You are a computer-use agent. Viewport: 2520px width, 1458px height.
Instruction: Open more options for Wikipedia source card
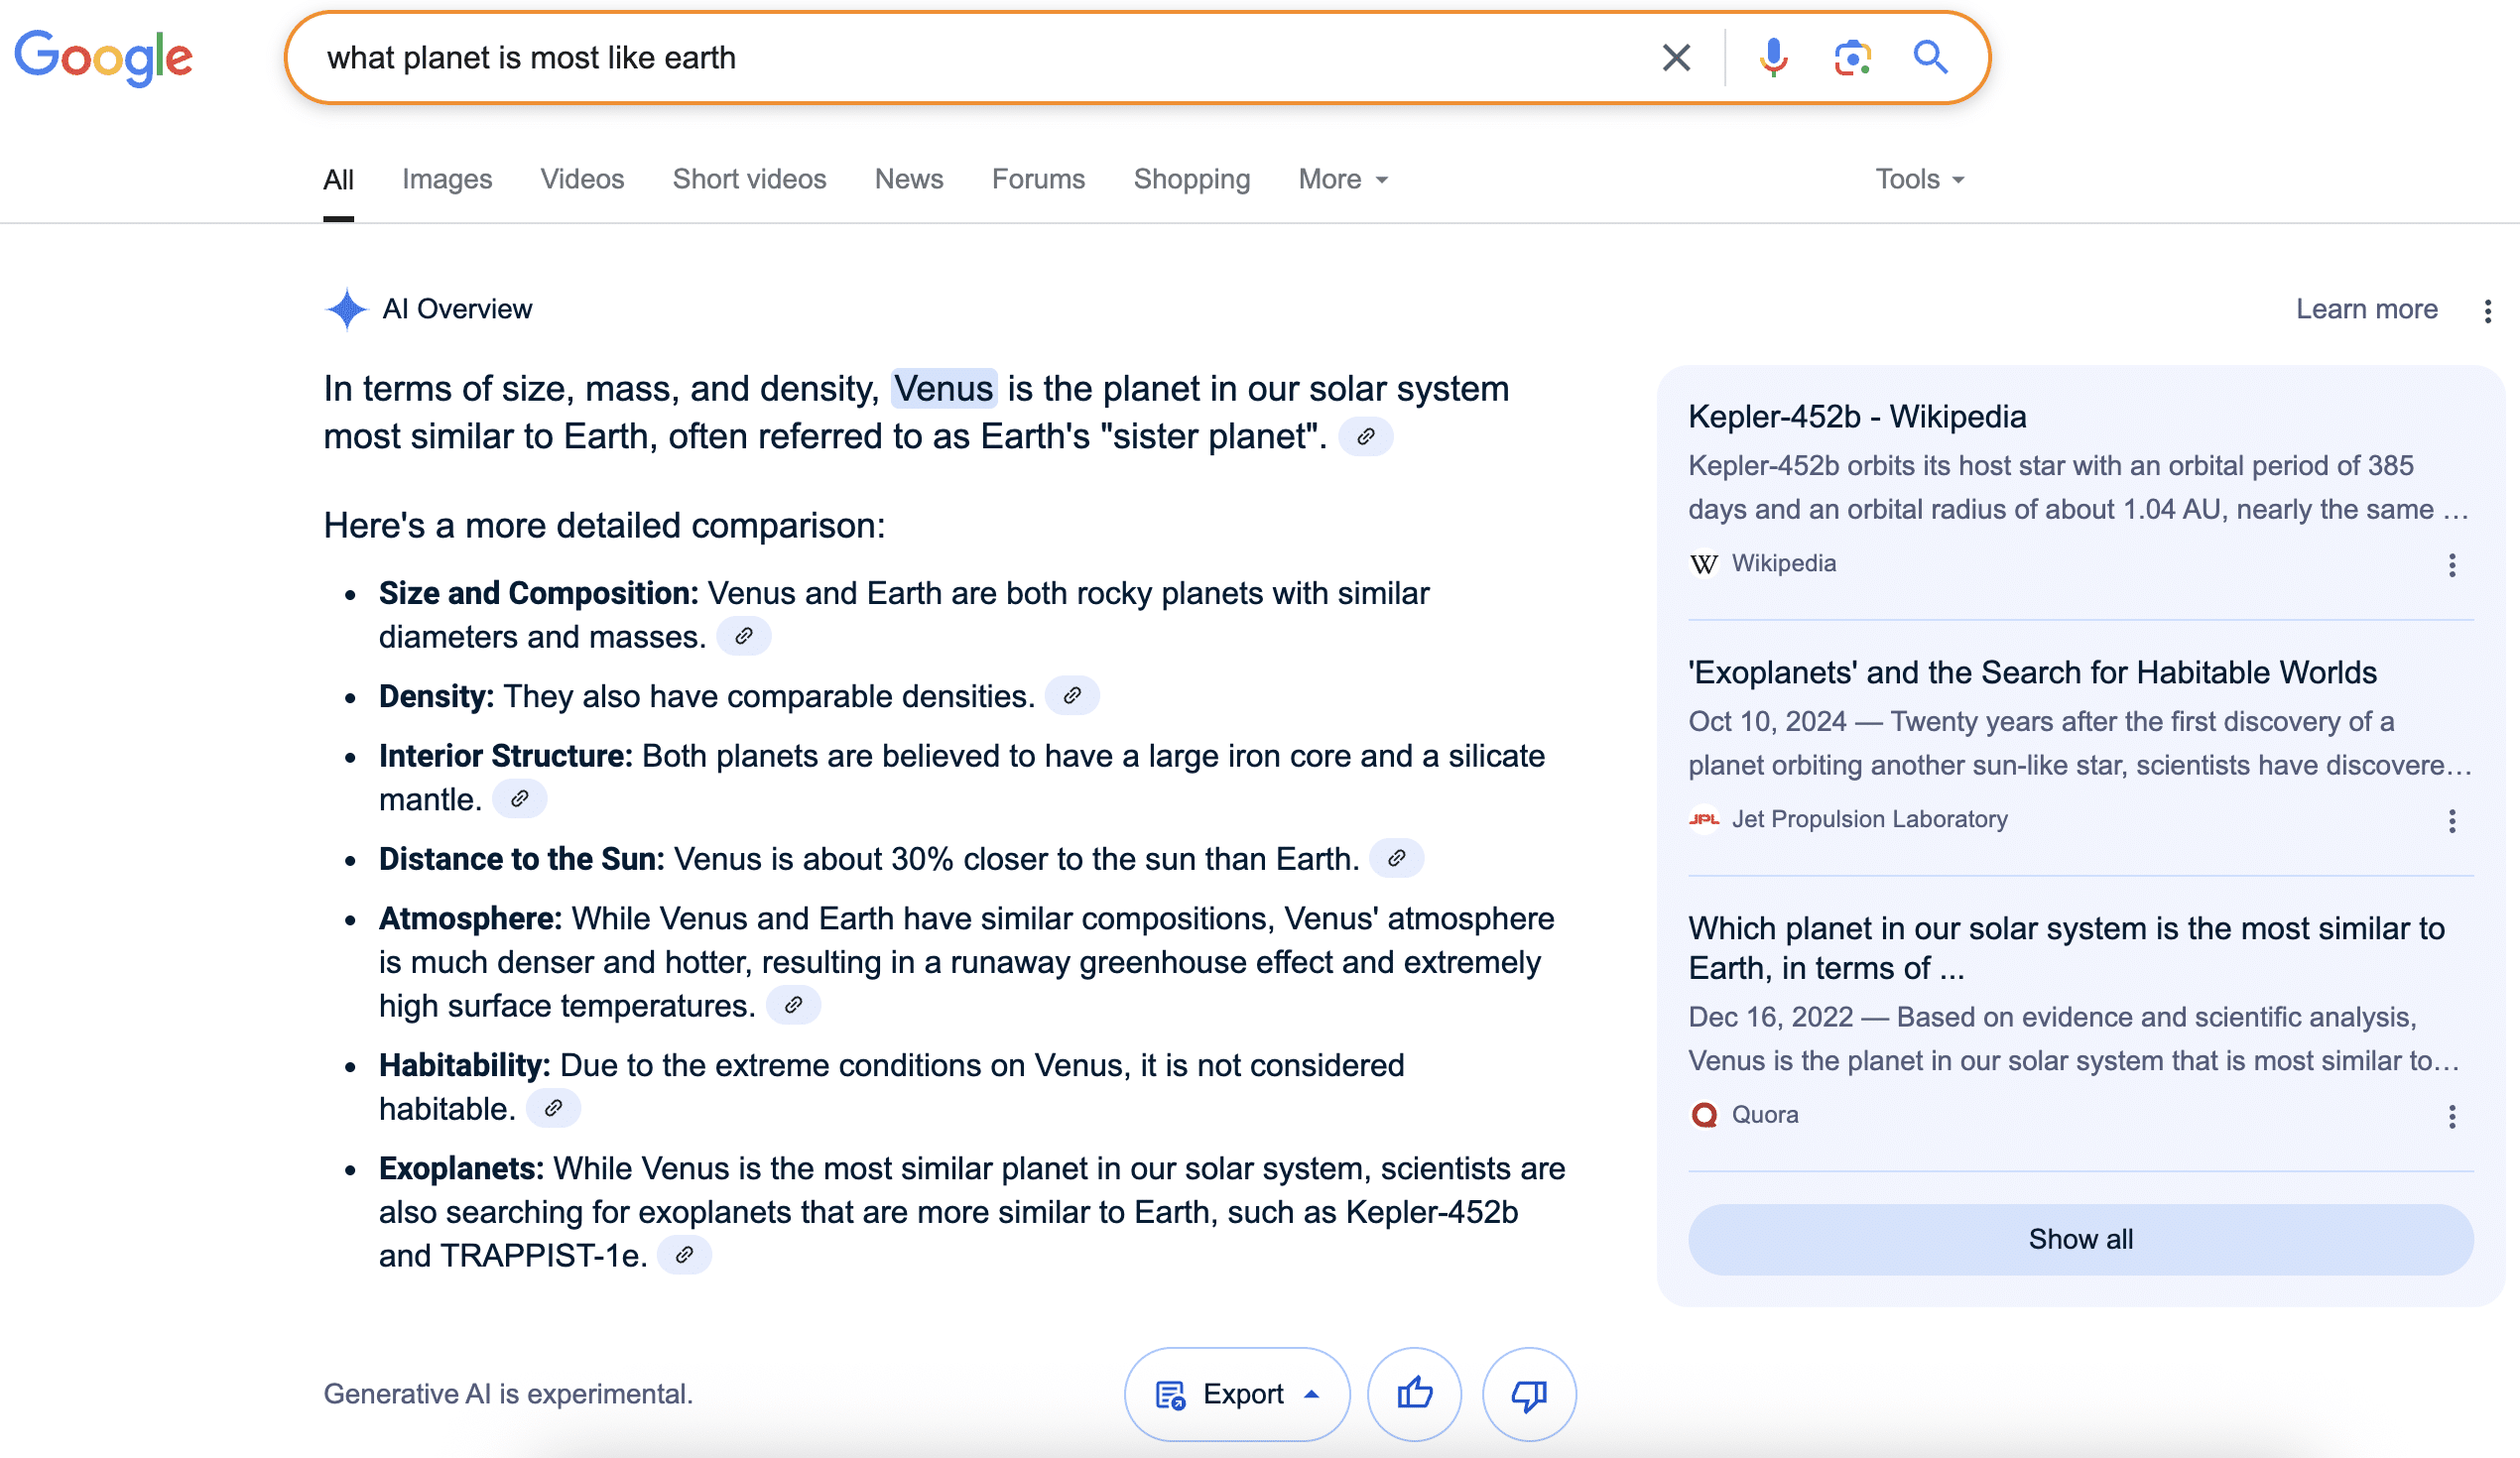point(2452,566)
